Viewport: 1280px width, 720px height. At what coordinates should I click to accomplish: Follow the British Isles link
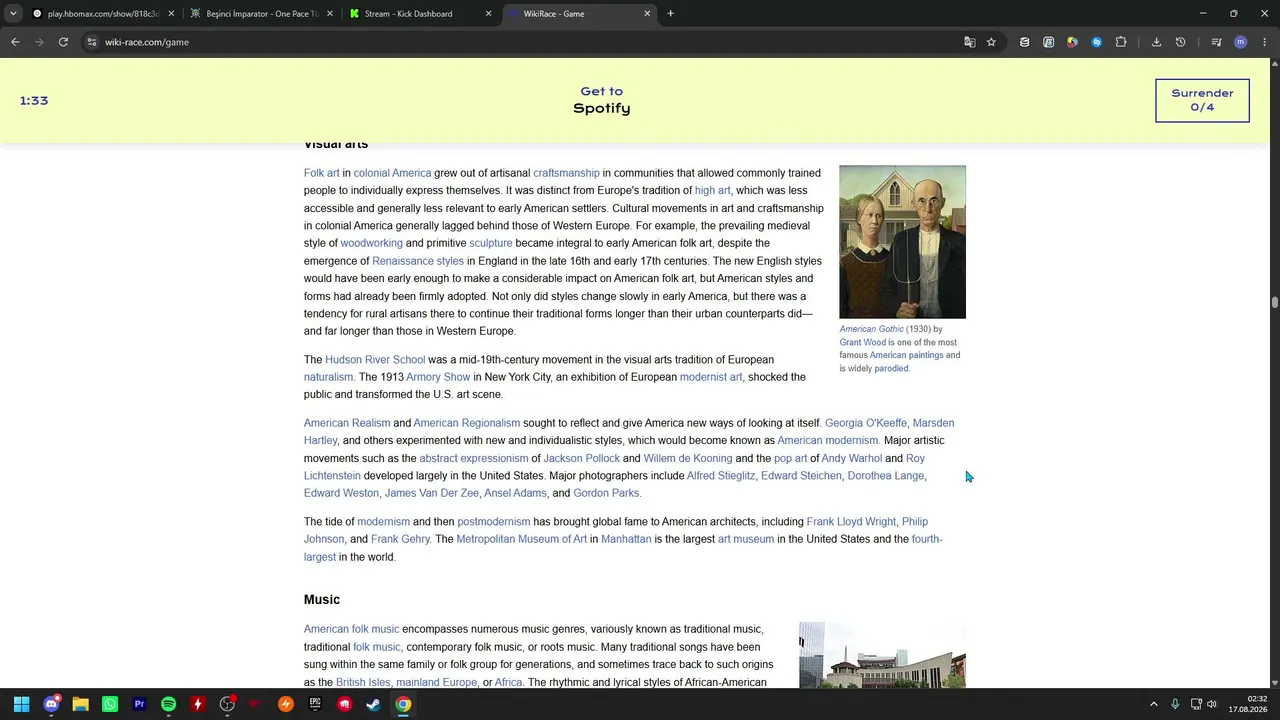point(363,682)
